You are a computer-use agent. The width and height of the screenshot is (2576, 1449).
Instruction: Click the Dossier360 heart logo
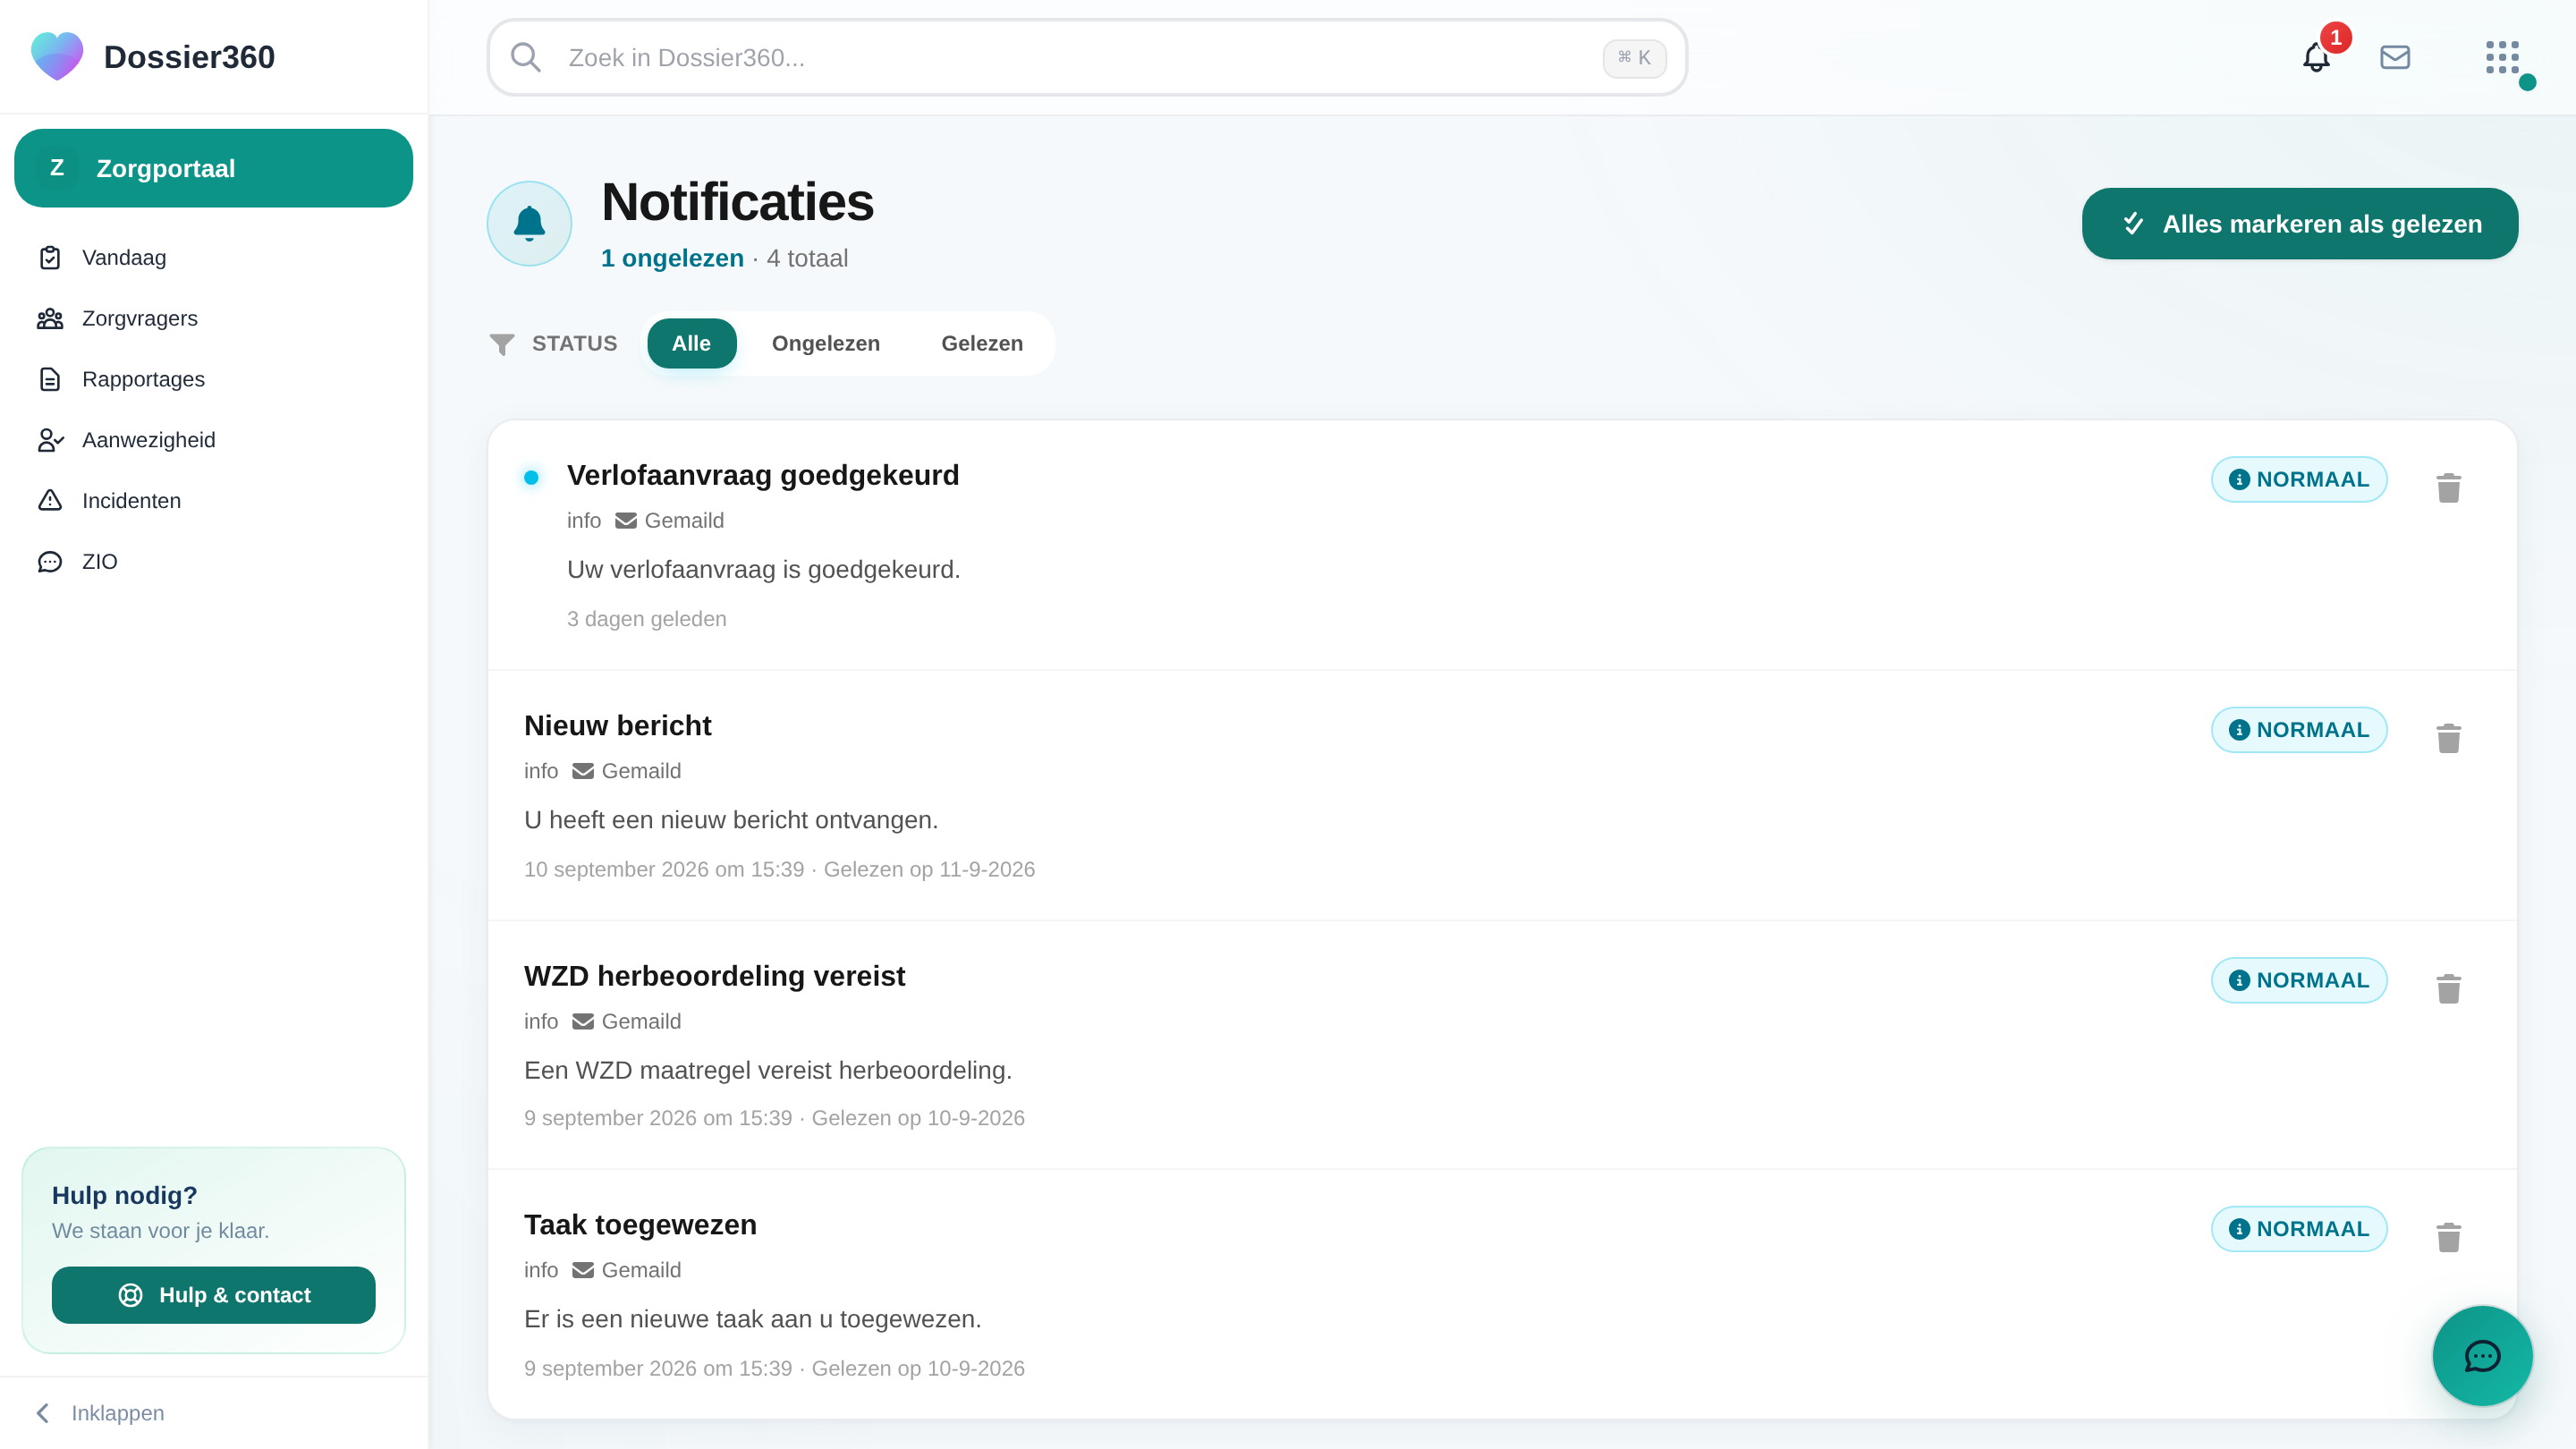point(57,56)
